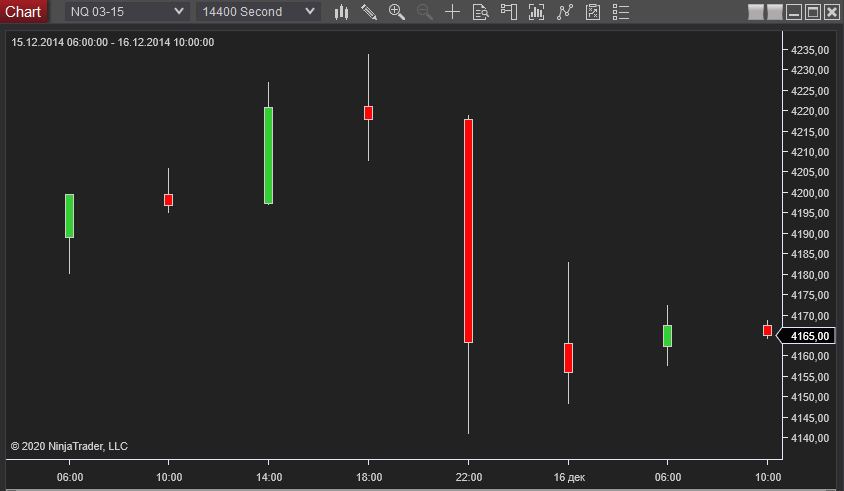Open the indicators bar-chart icon
The height and width of the screenshot is (491, 844).
pos(537,12)
